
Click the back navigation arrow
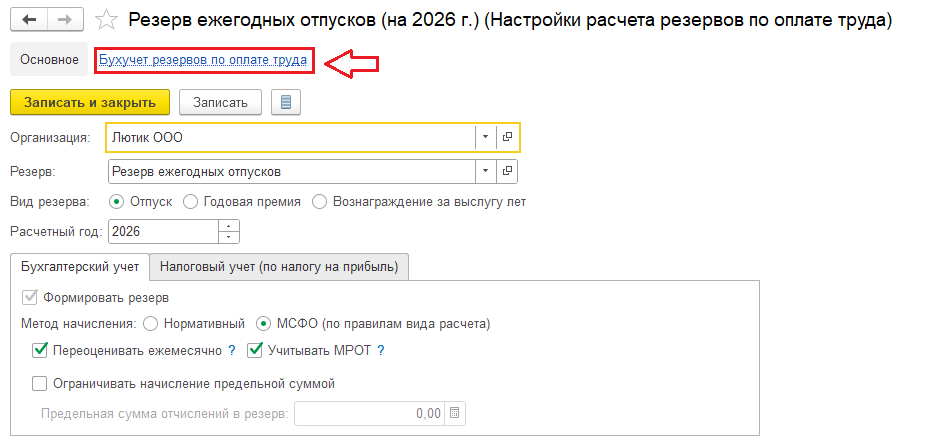point(30,20)
